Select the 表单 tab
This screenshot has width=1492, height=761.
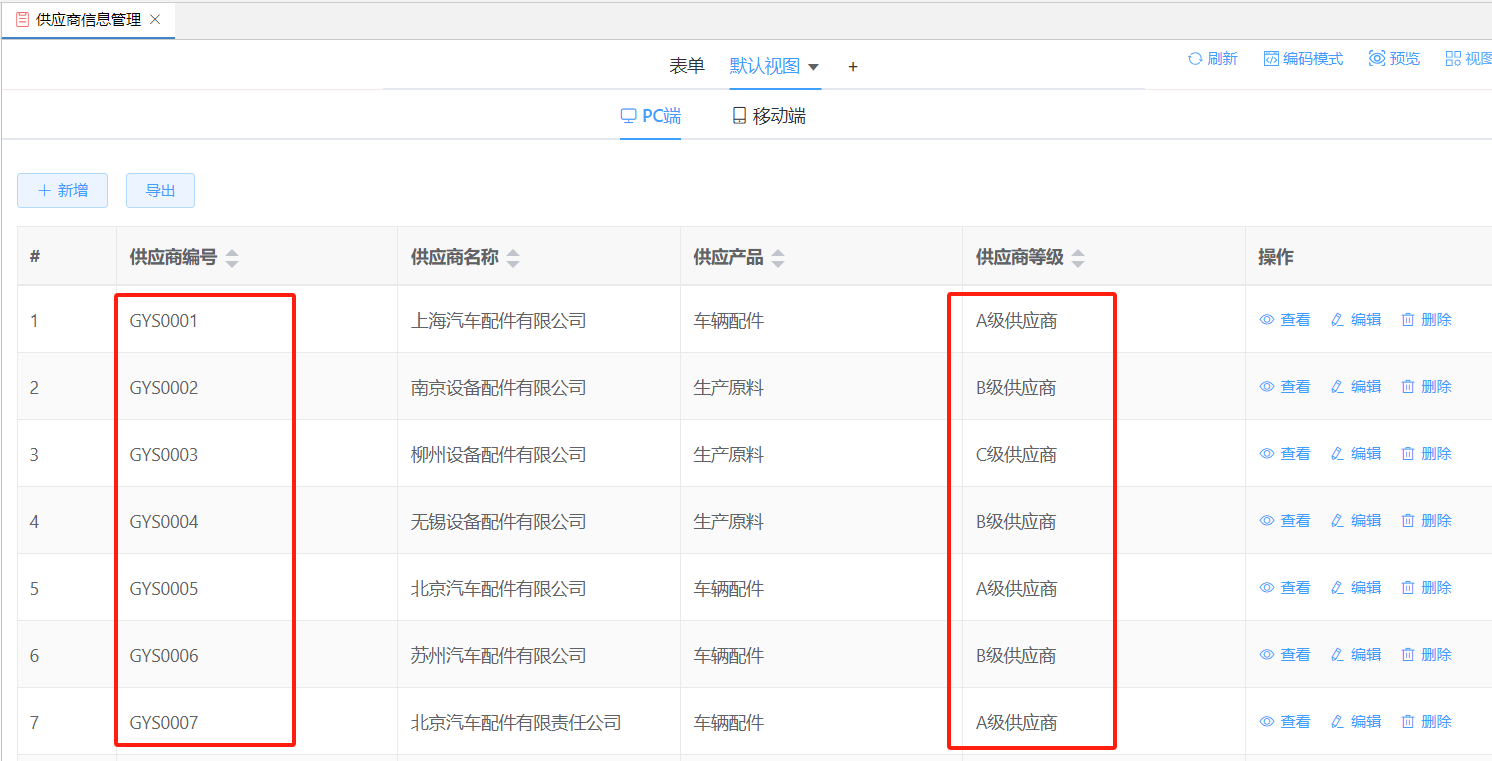pos(687,66)
